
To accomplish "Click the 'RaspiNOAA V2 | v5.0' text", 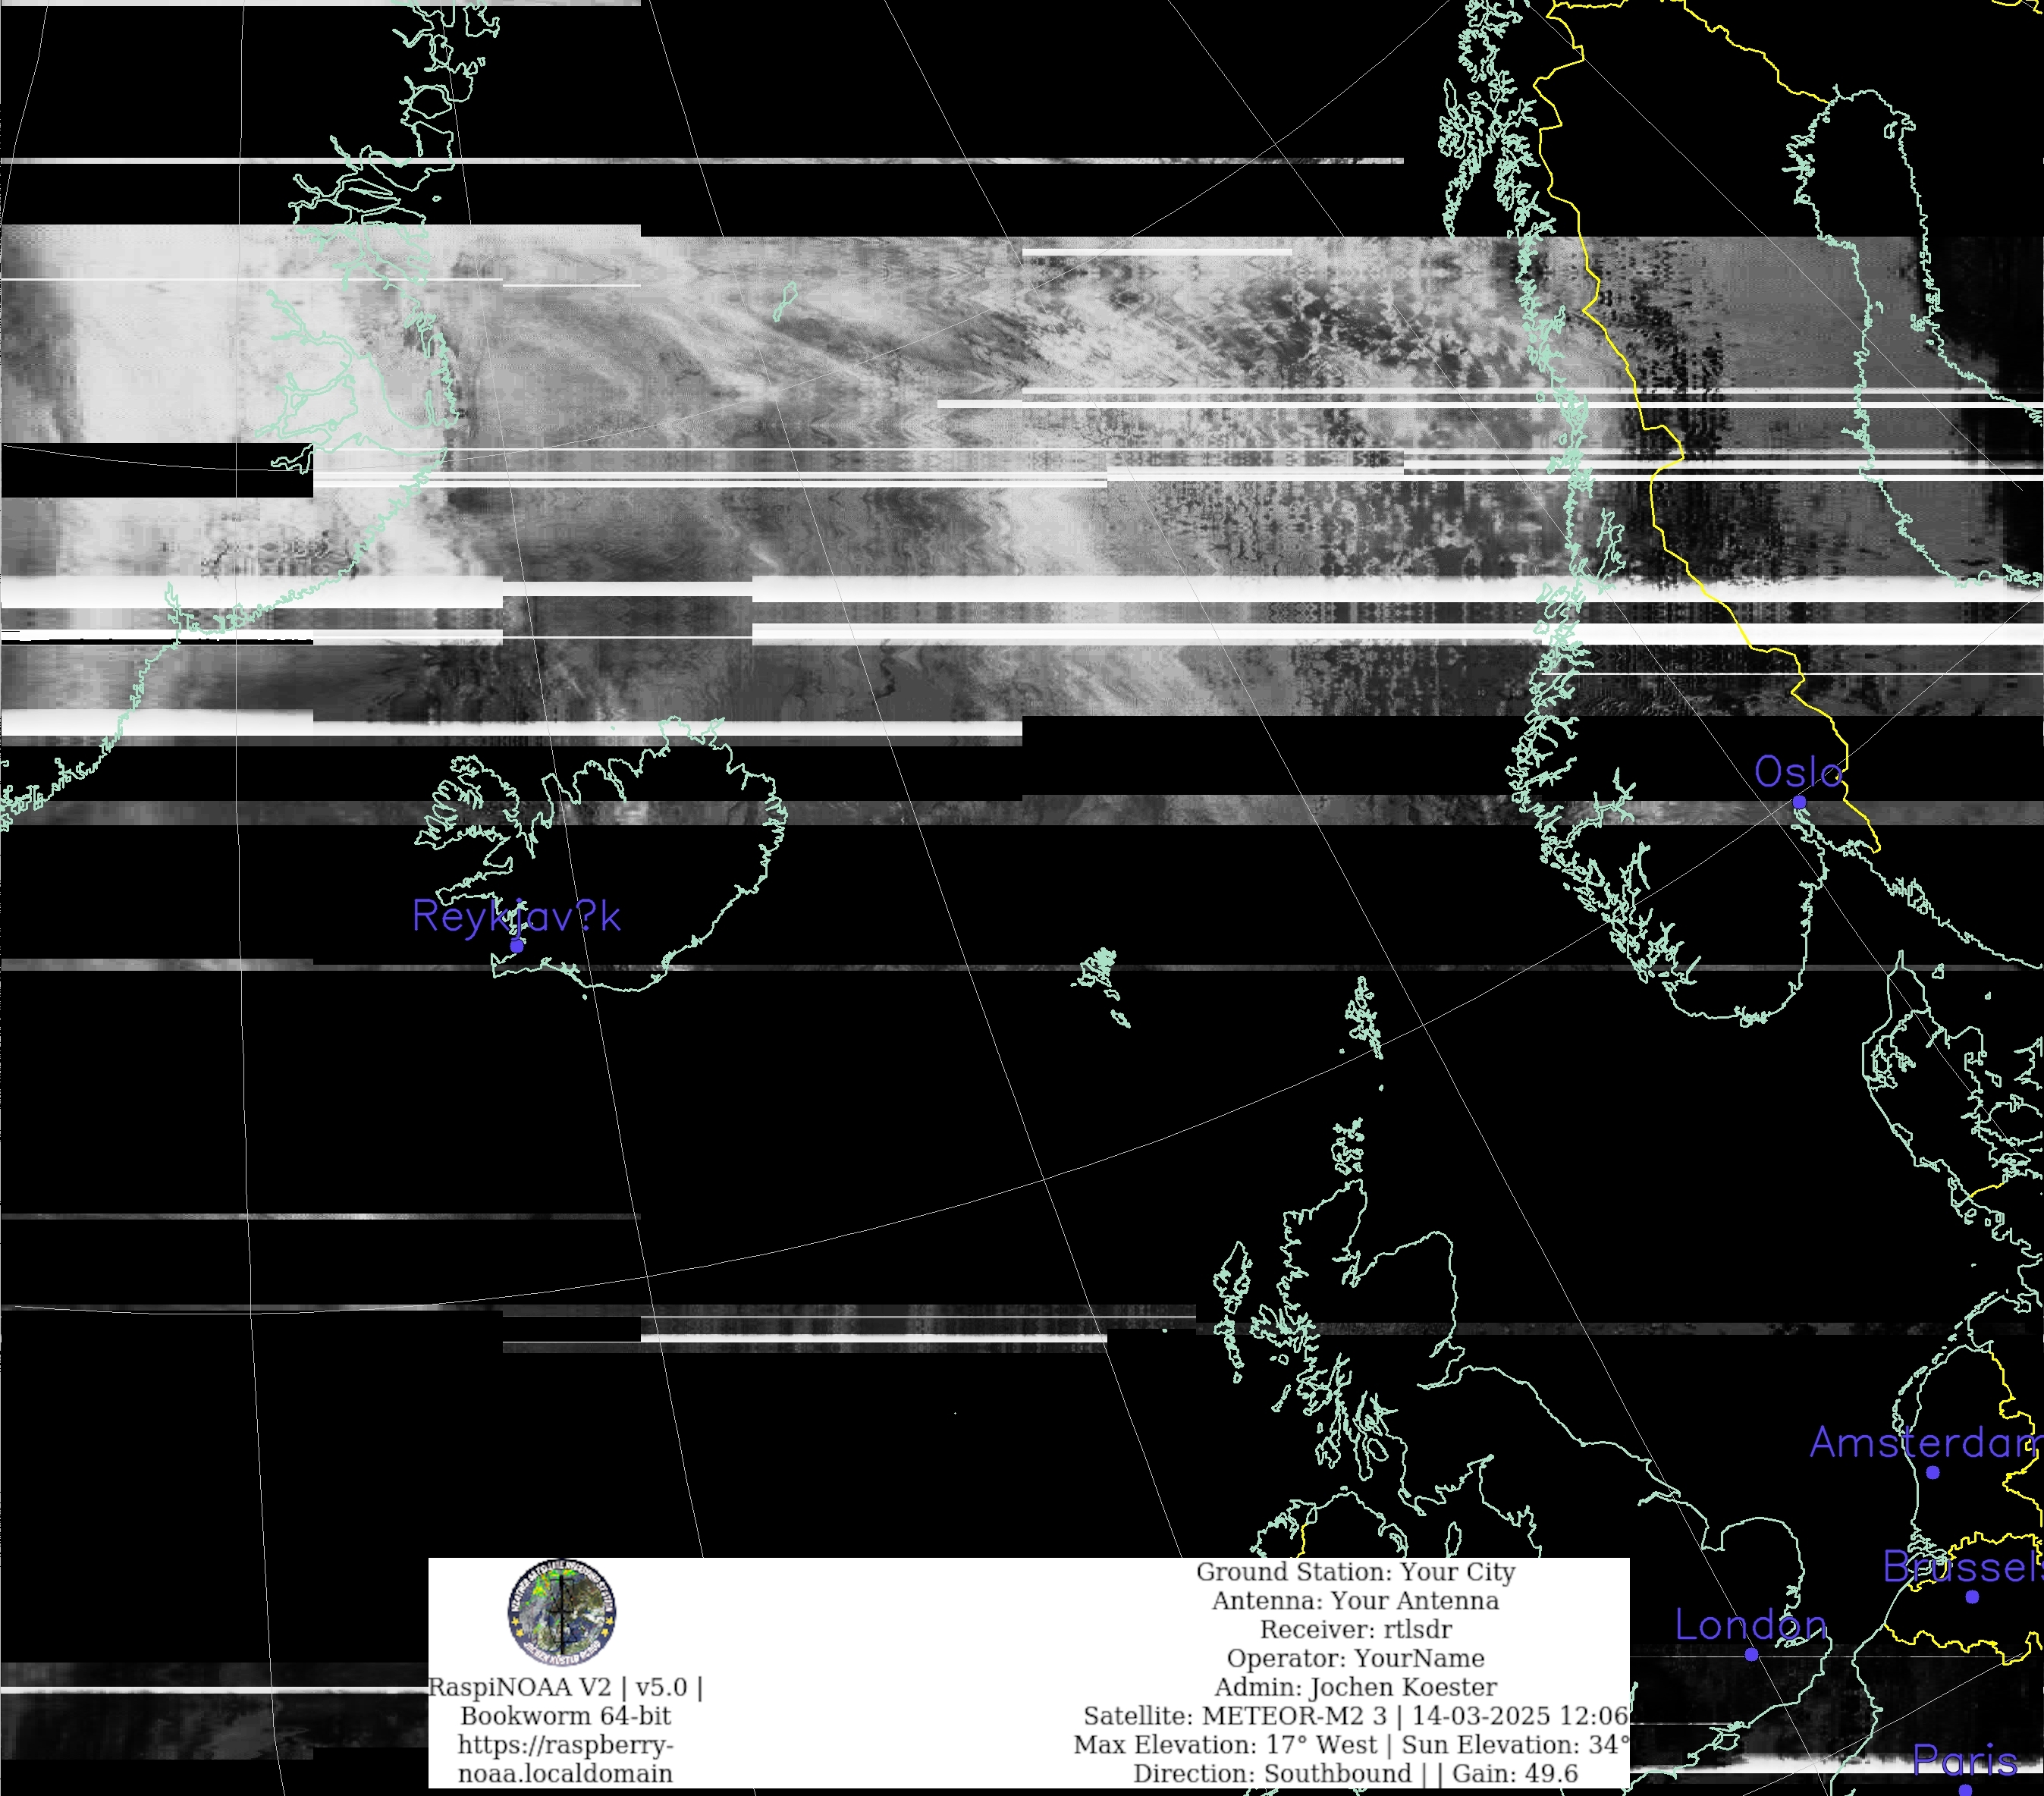I will tap(565, 1687).
